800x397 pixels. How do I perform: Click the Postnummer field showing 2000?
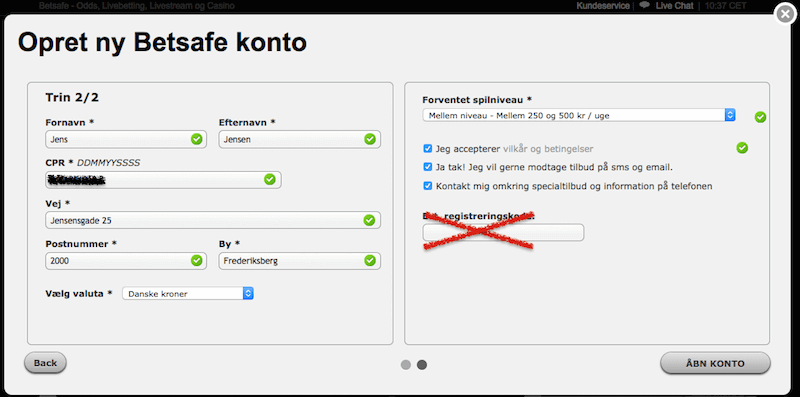coord(126,261)
